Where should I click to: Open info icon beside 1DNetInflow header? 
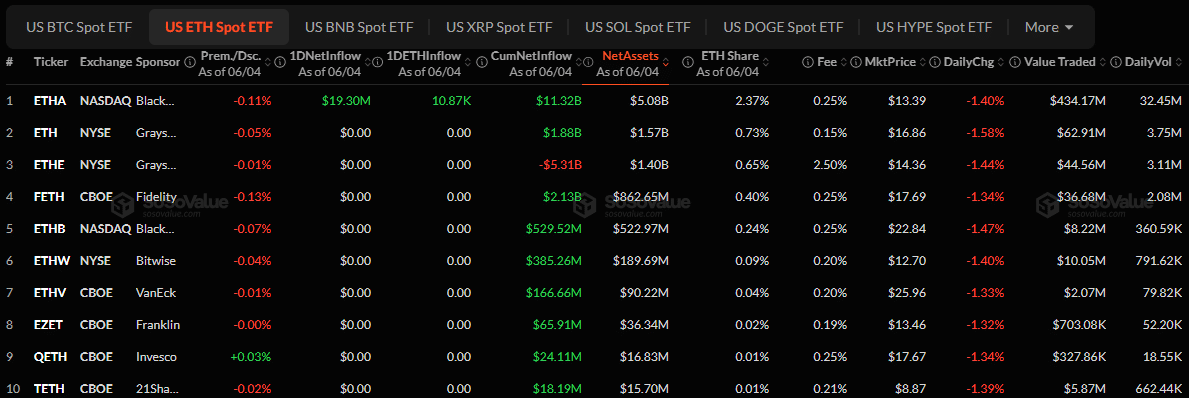(281, 62)
